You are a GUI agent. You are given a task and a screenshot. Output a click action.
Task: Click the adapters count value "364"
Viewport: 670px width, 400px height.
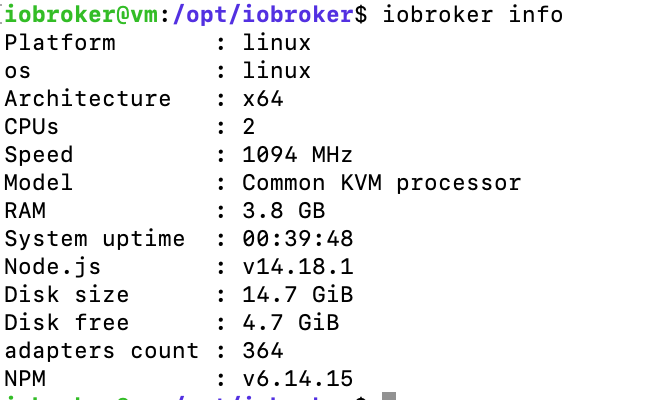tap(263, 351)
